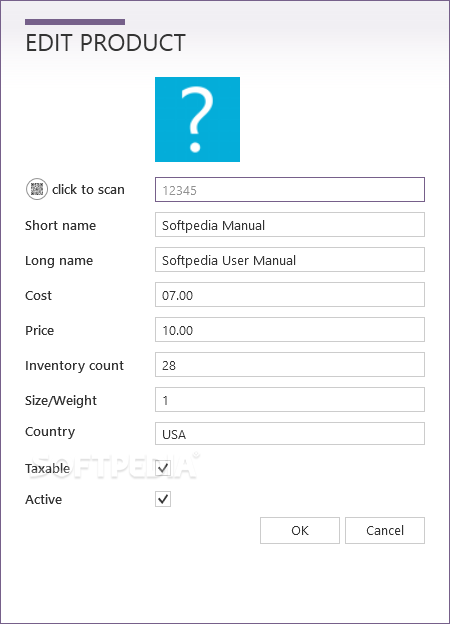This screenshot has height=624, width=450.
Task: Click the question mark product image
Action: point(197,119)
